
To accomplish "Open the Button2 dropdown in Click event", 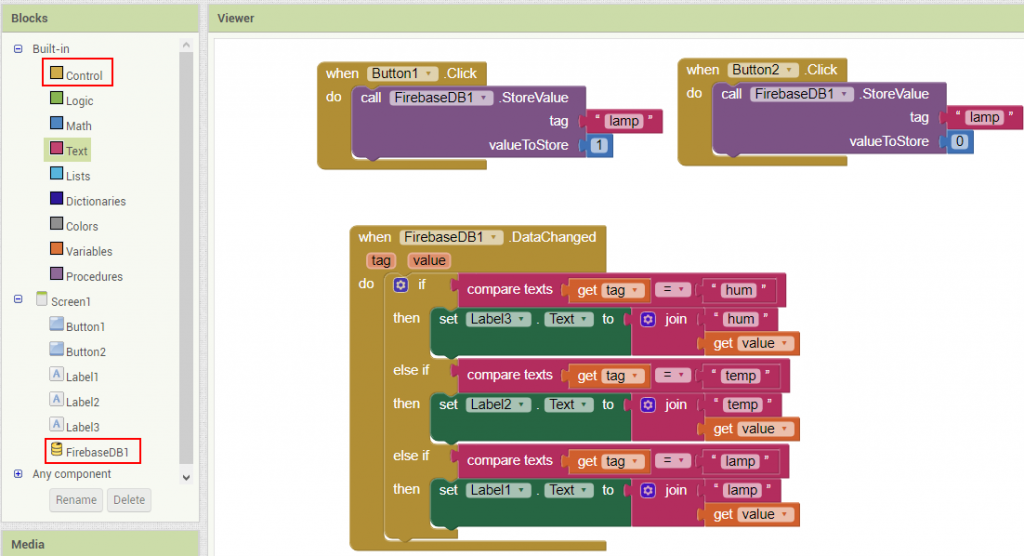I will [x=763, y=69].
